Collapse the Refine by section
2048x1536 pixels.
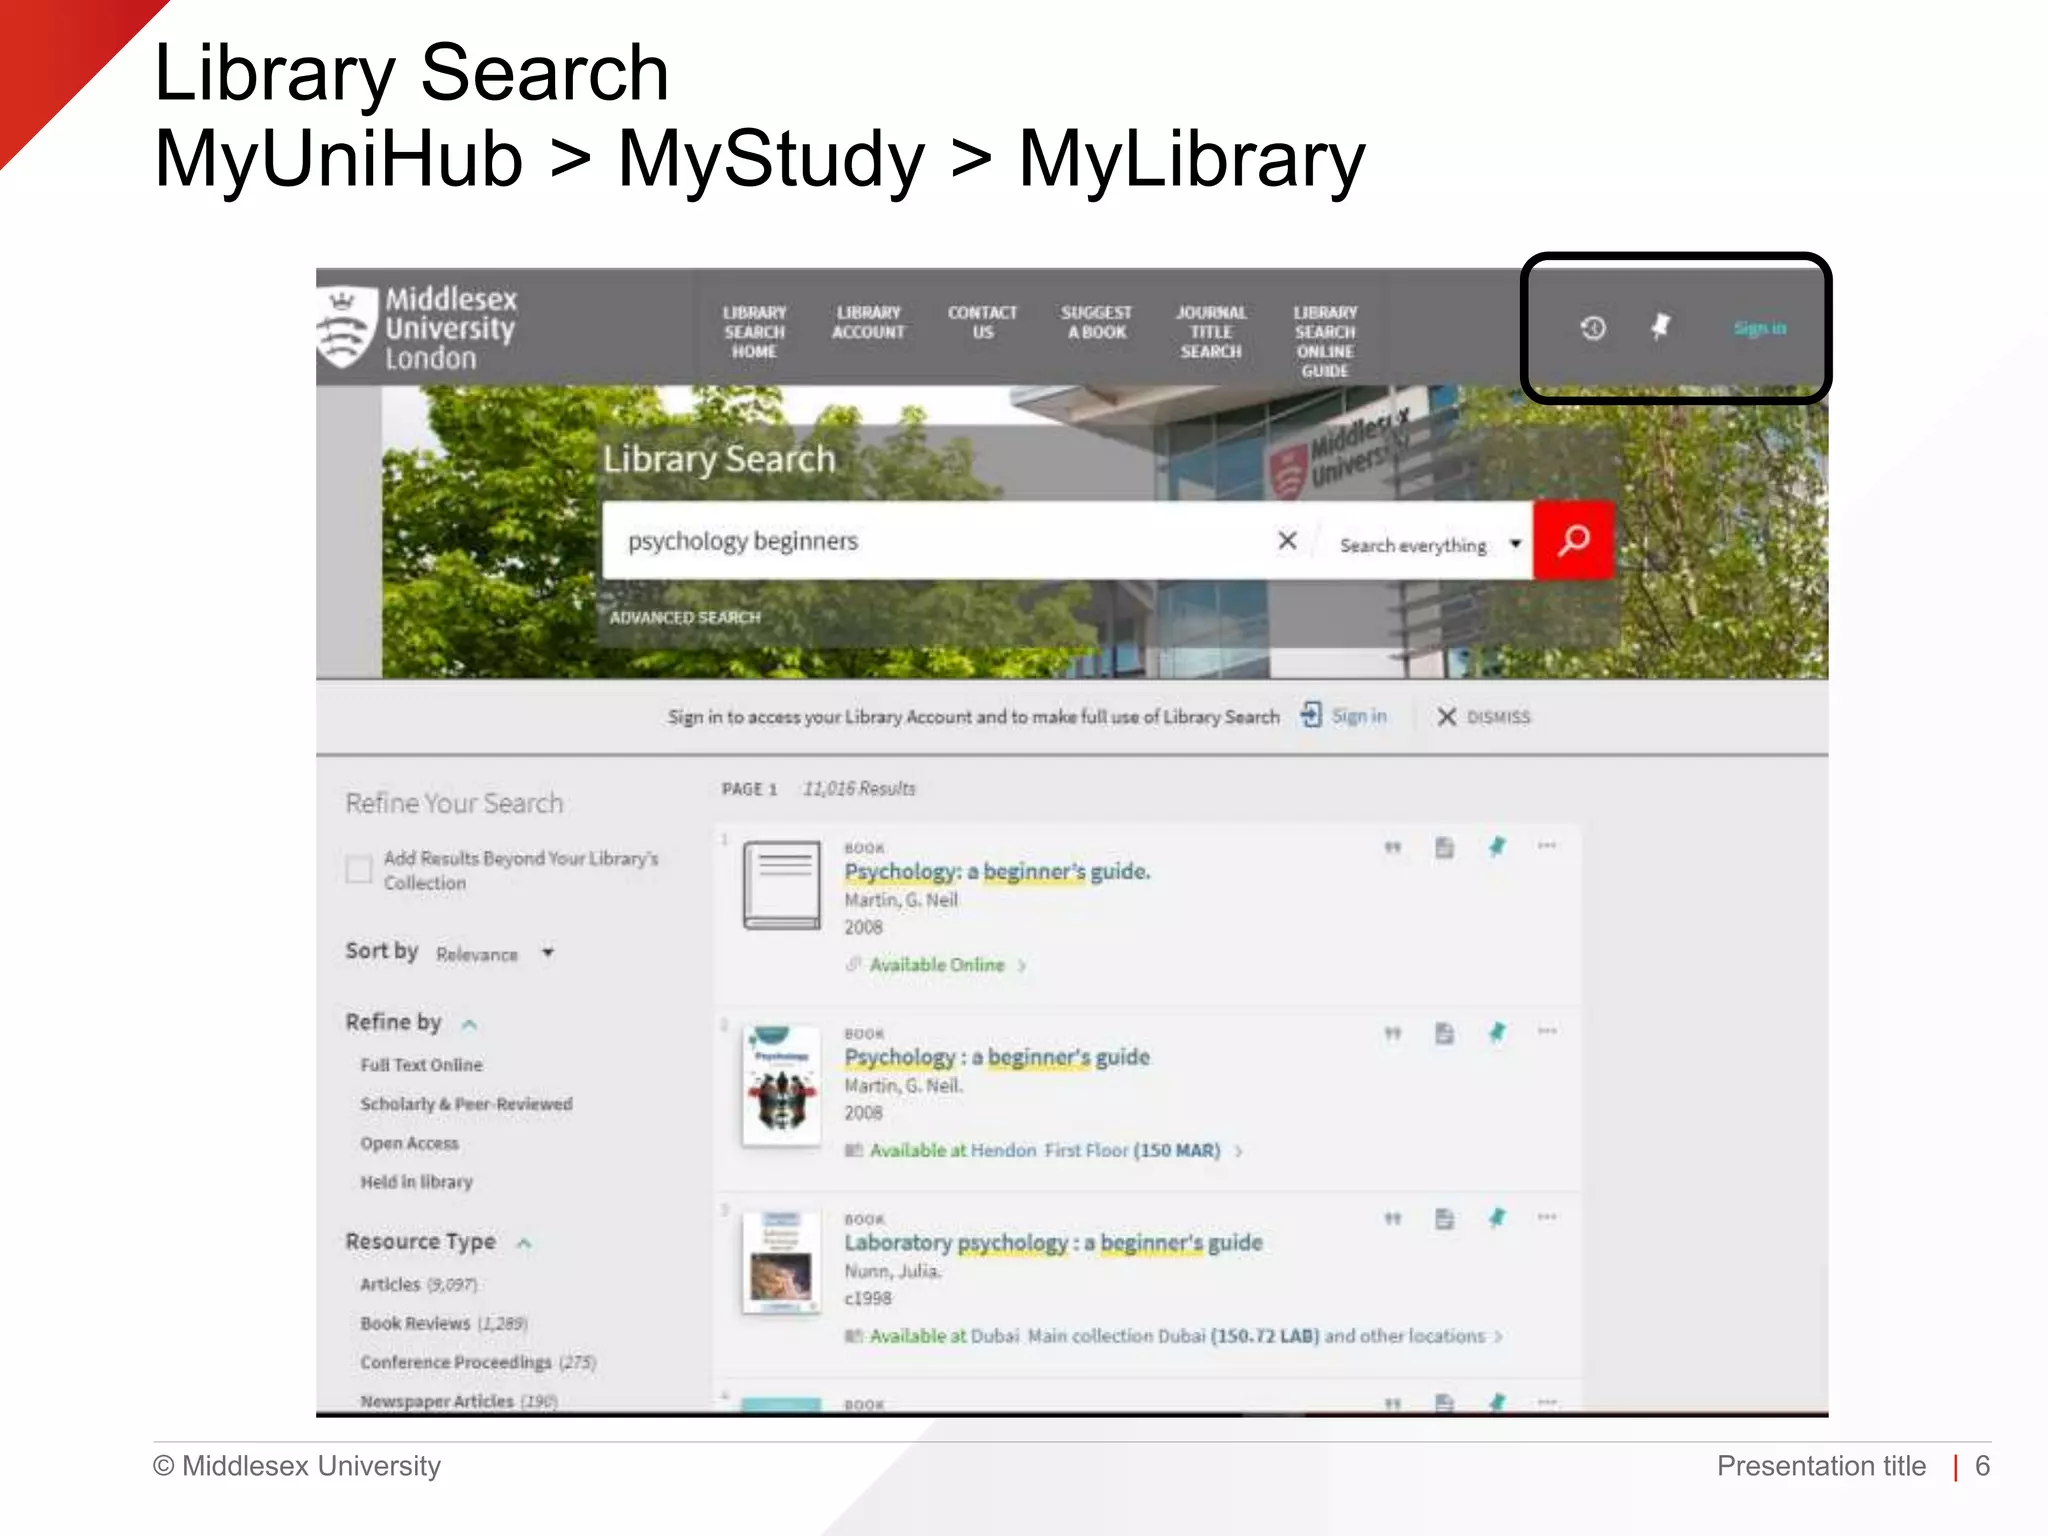point(469,1024)
